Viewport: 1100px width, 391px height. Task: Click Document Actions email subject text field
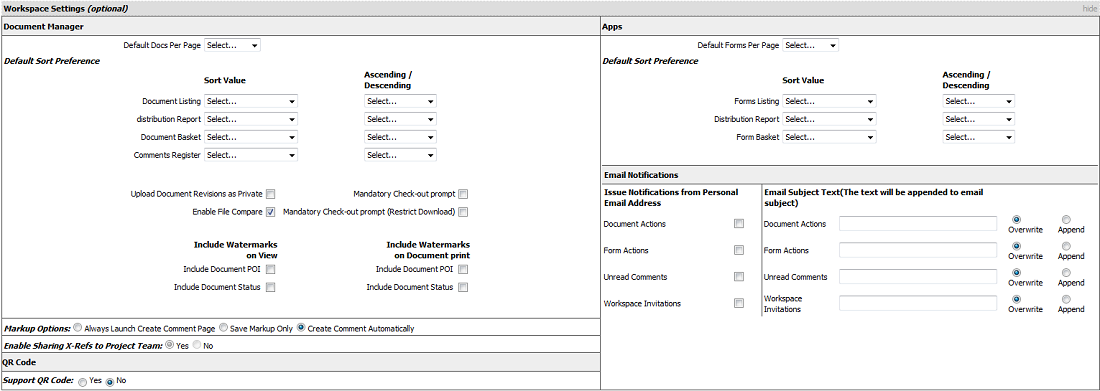click(x=918, y=224)
